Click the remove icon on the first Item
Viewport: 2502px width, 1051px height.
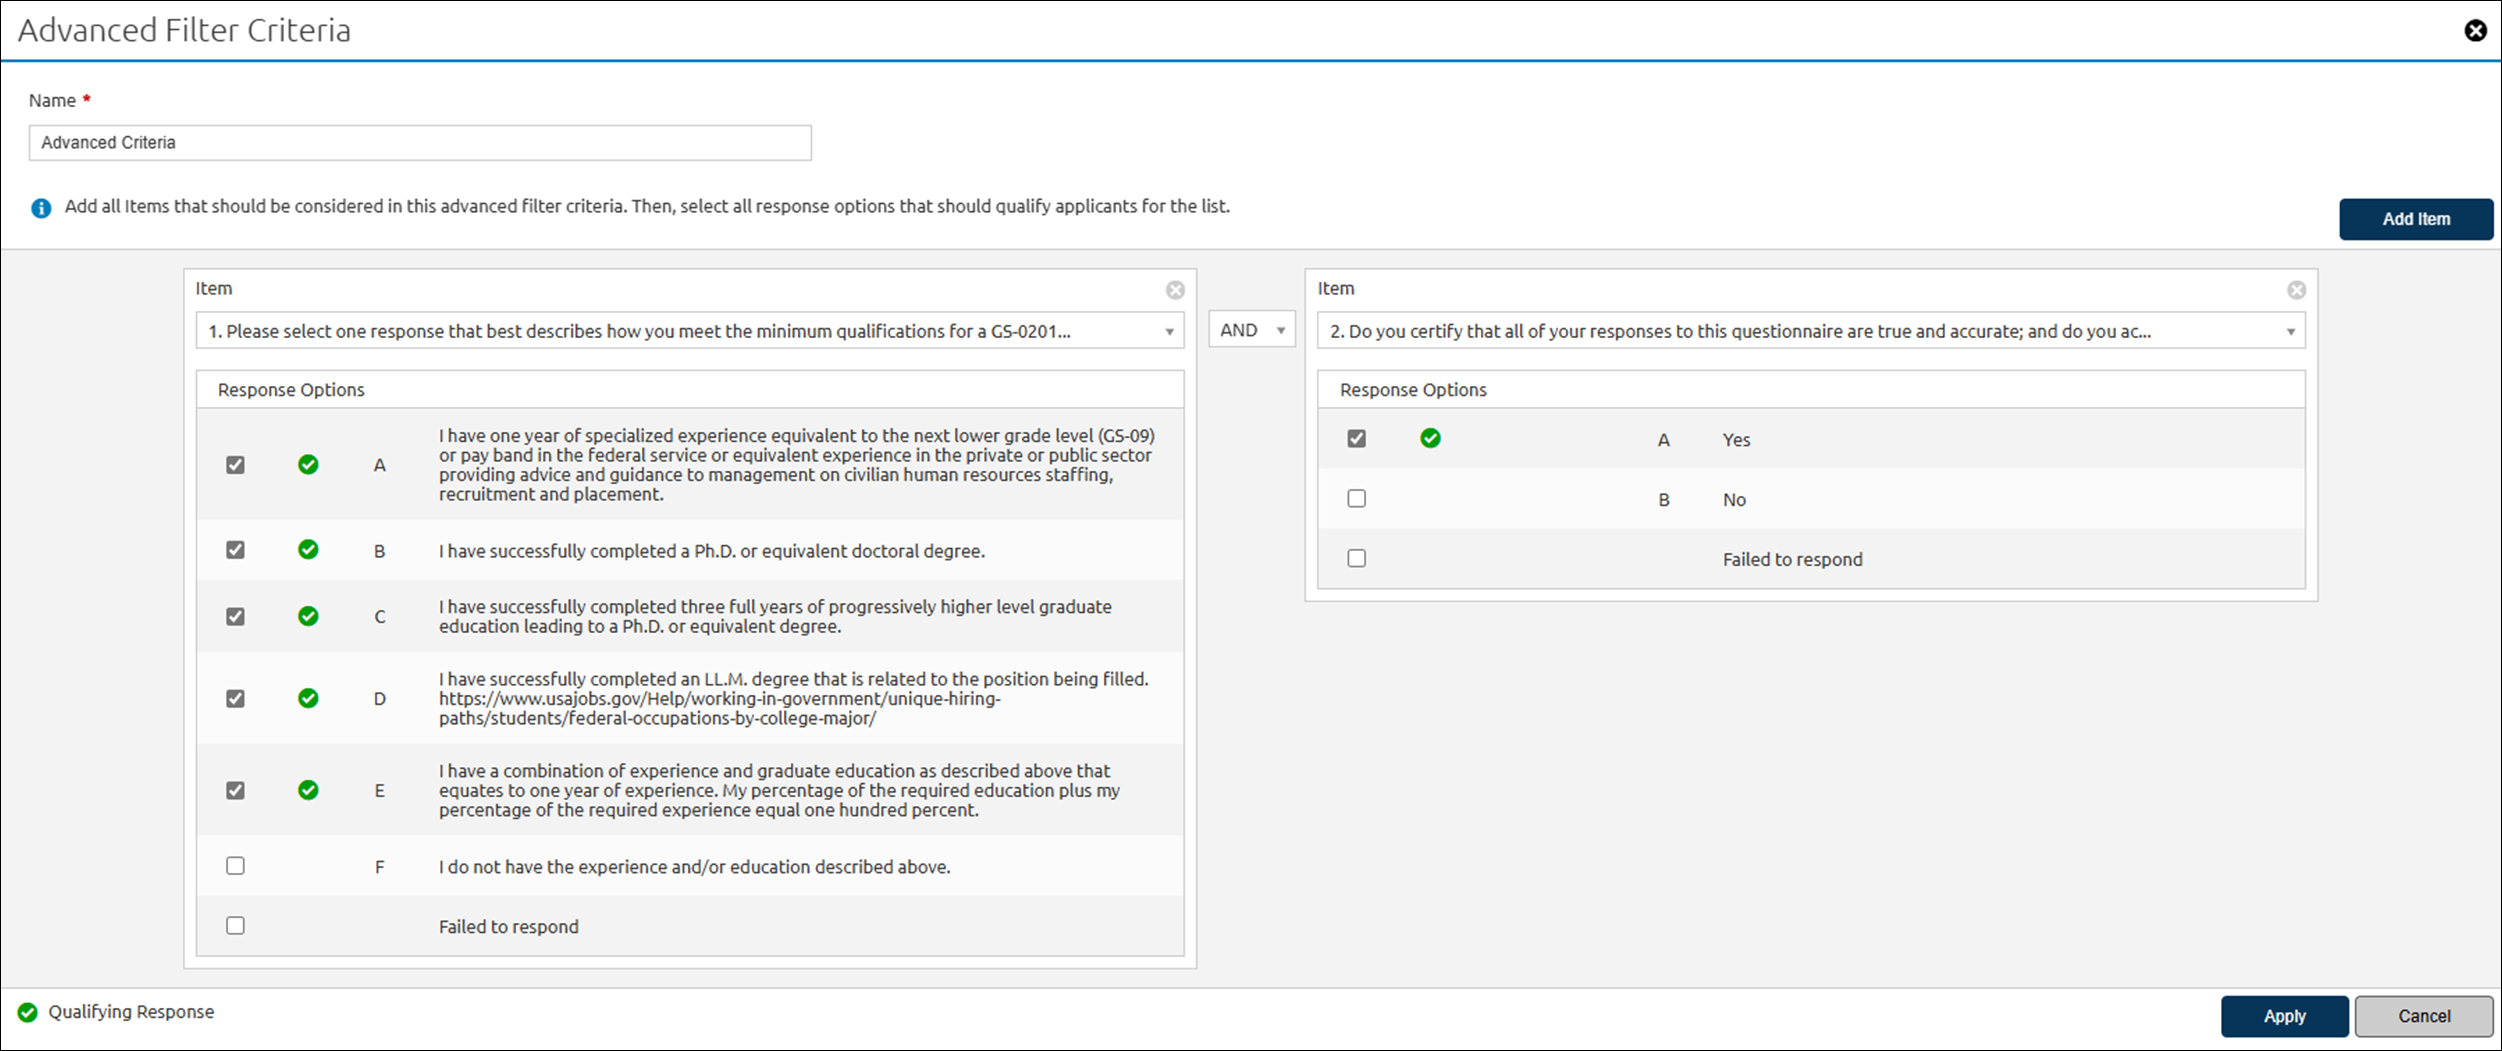(1176, 290)
